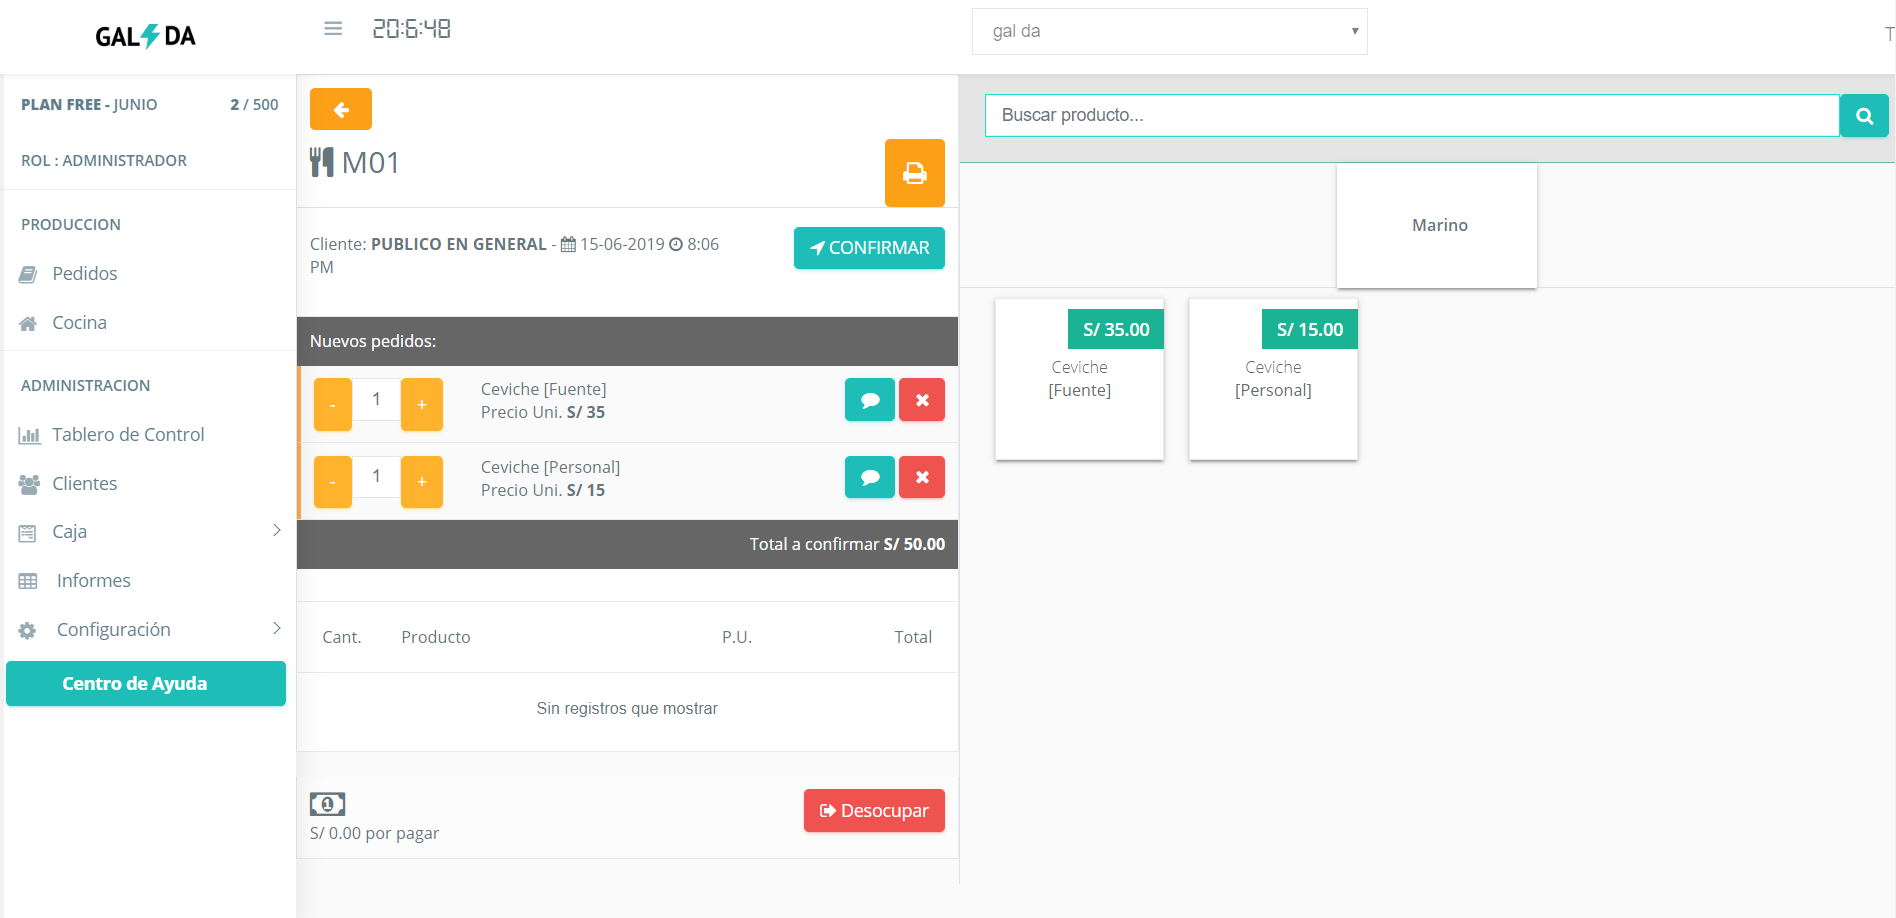Click the CONFIRMAR button
1896x918 pixels.
869,248
